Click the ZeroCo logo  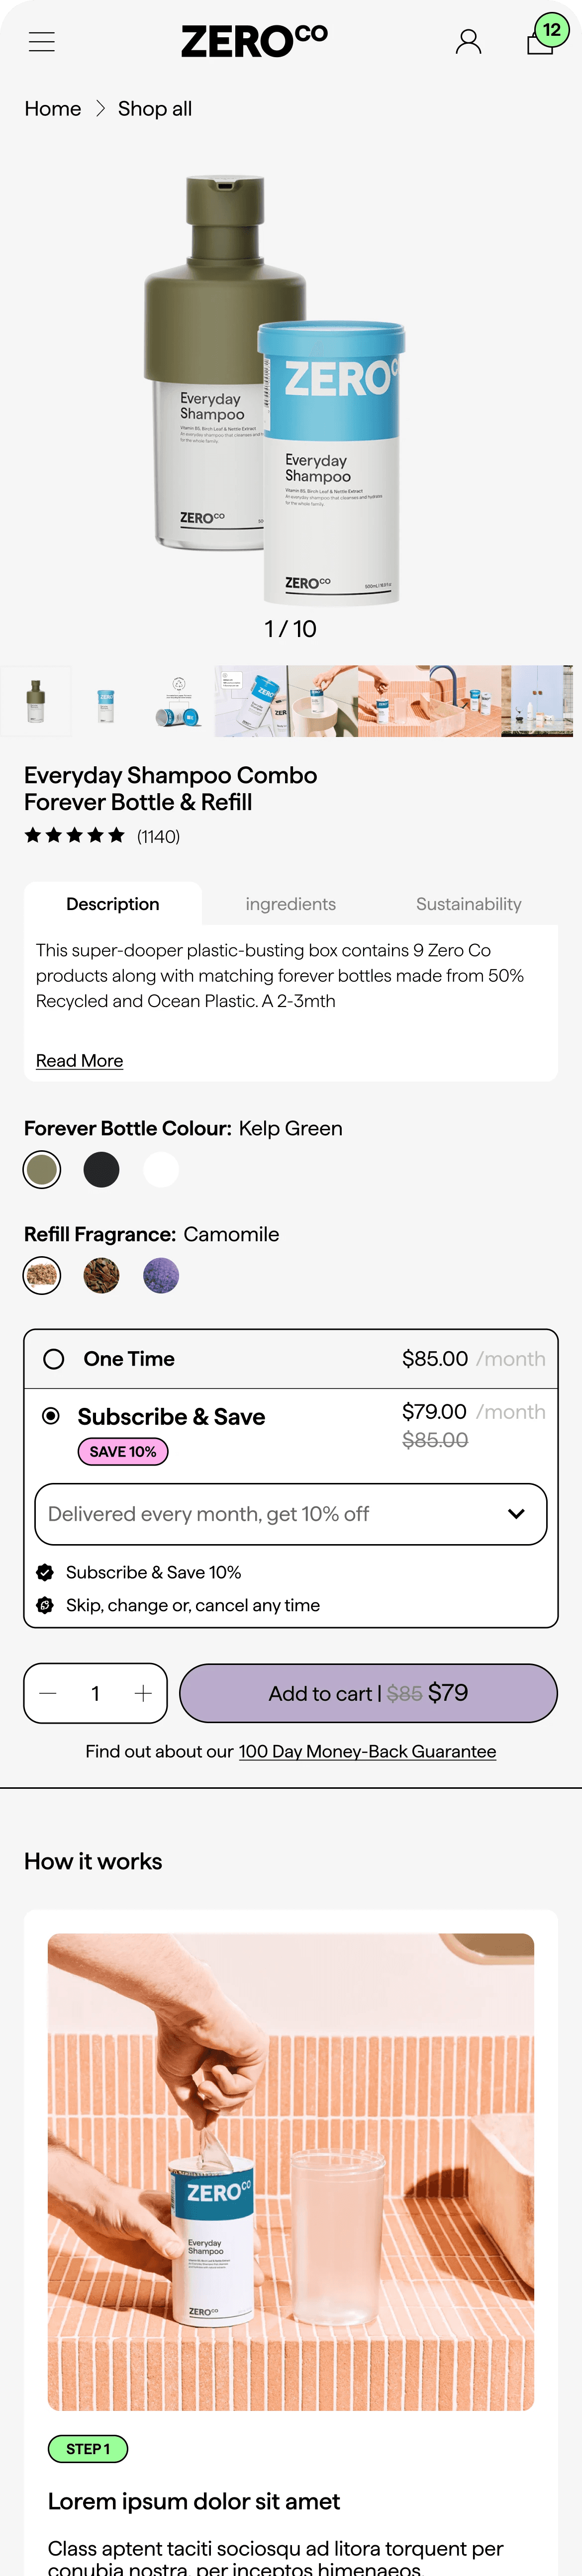pos(254,41)
